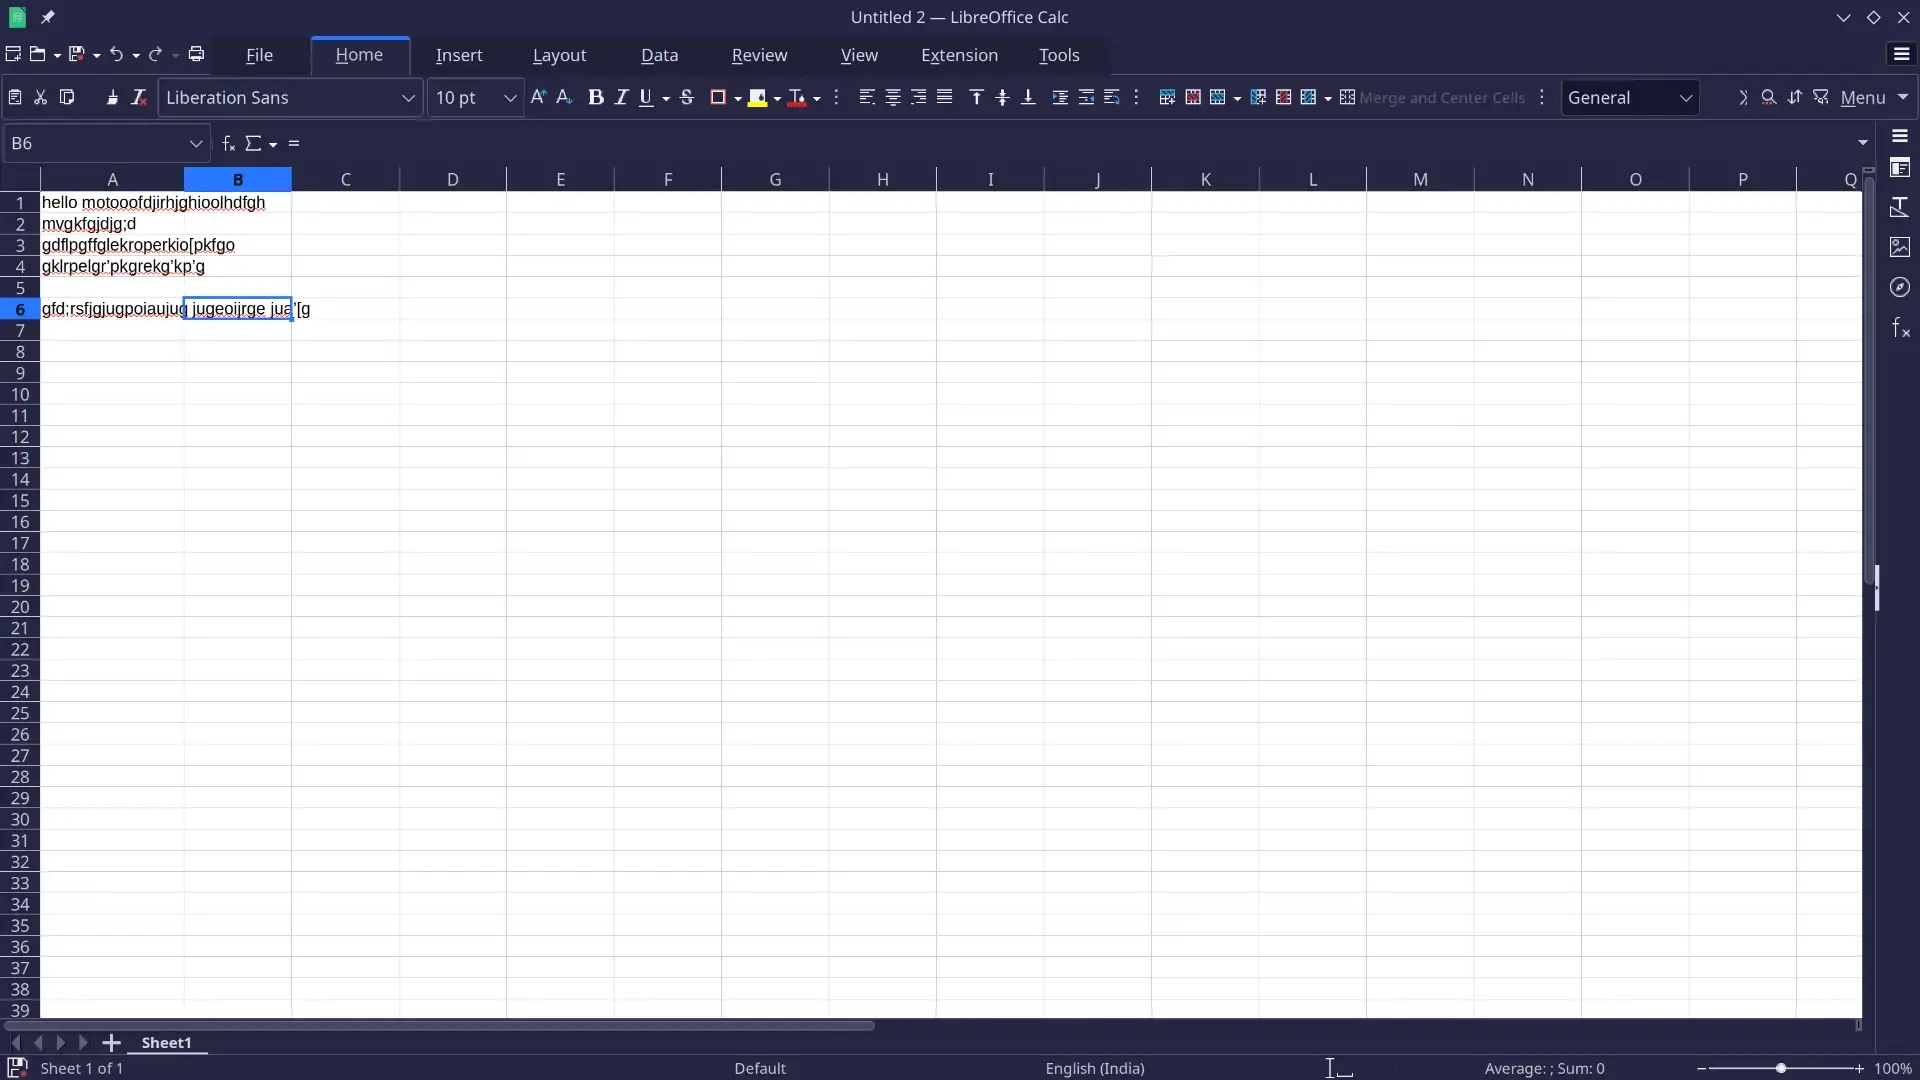Click the Wrap Text icon

[1111, 97]
